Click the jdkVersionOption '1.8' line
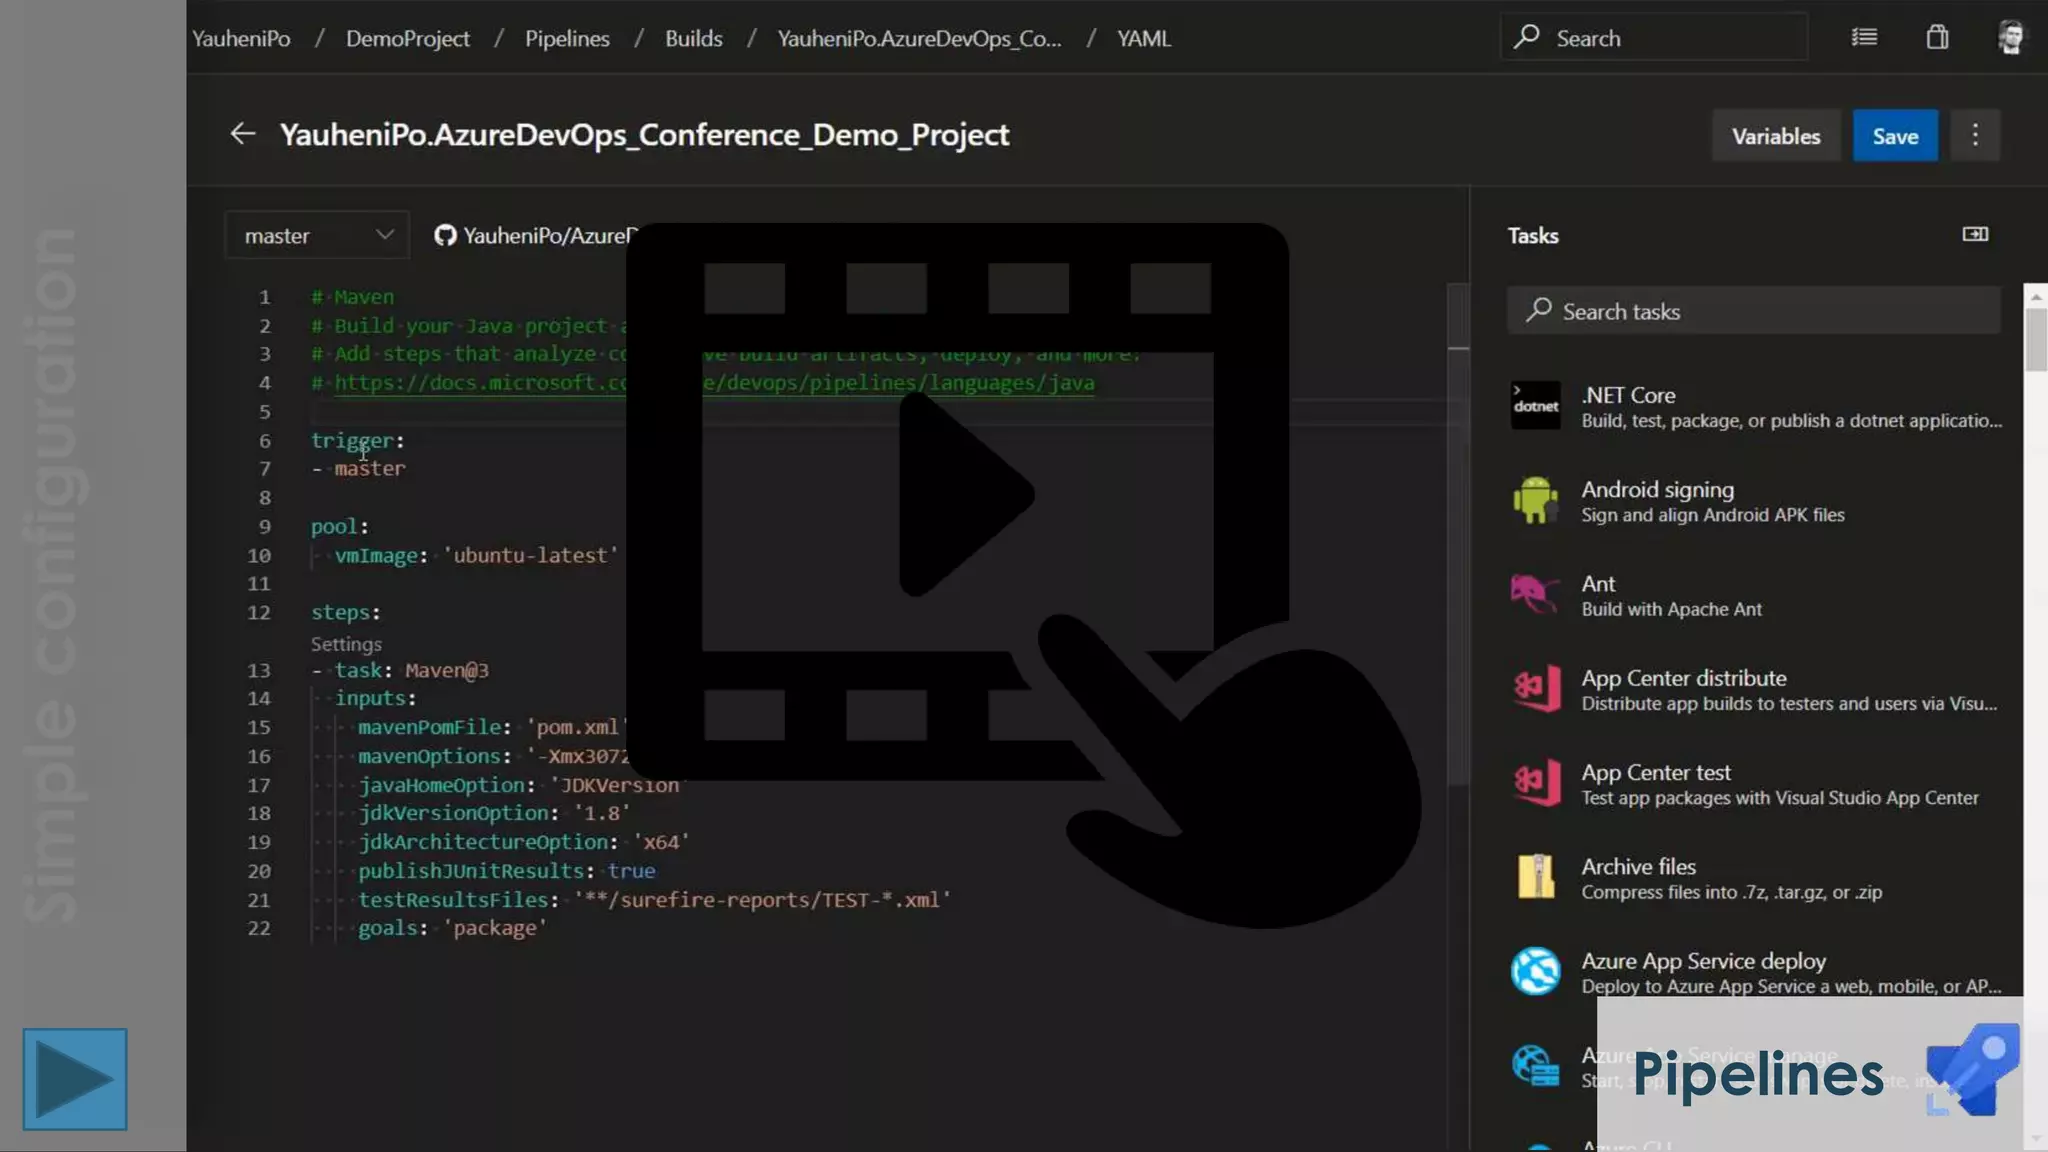This screenshot has width=2048, height=1152. click(x=494, y=813)
